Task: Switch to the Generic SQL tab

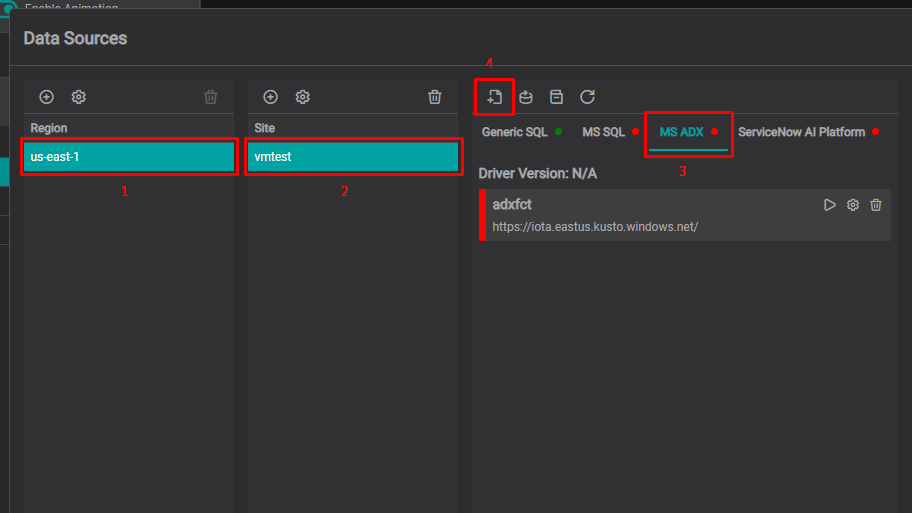Action: [515, 132]
